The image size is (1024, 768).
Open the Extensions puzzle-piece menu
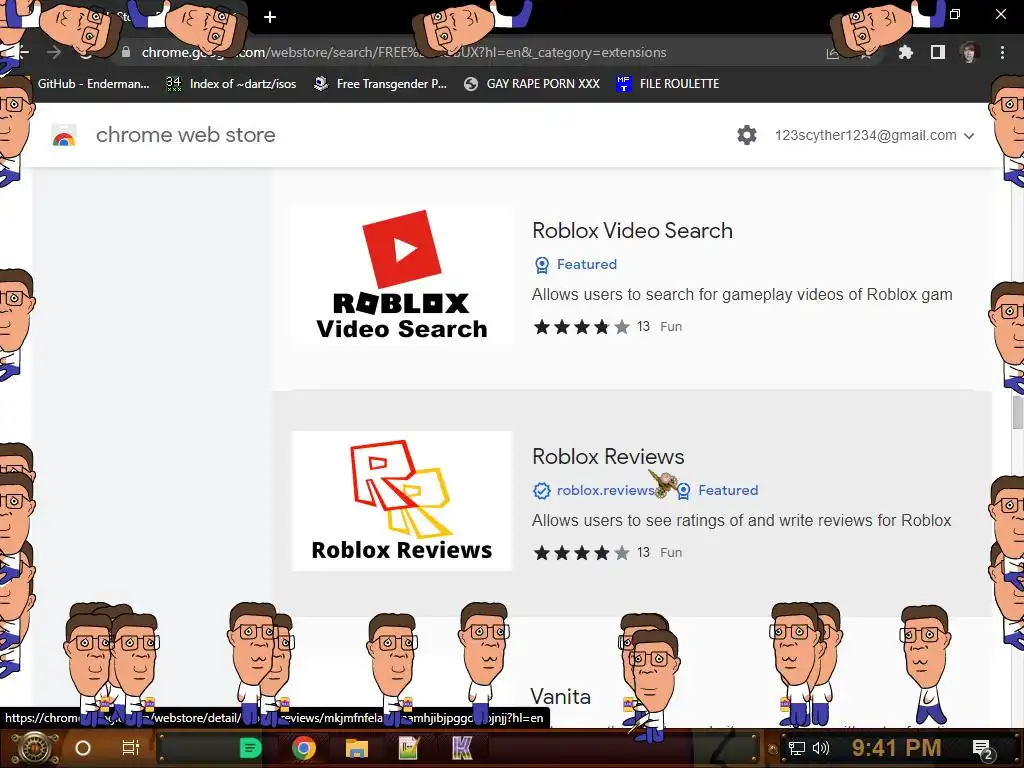(905, 52)
